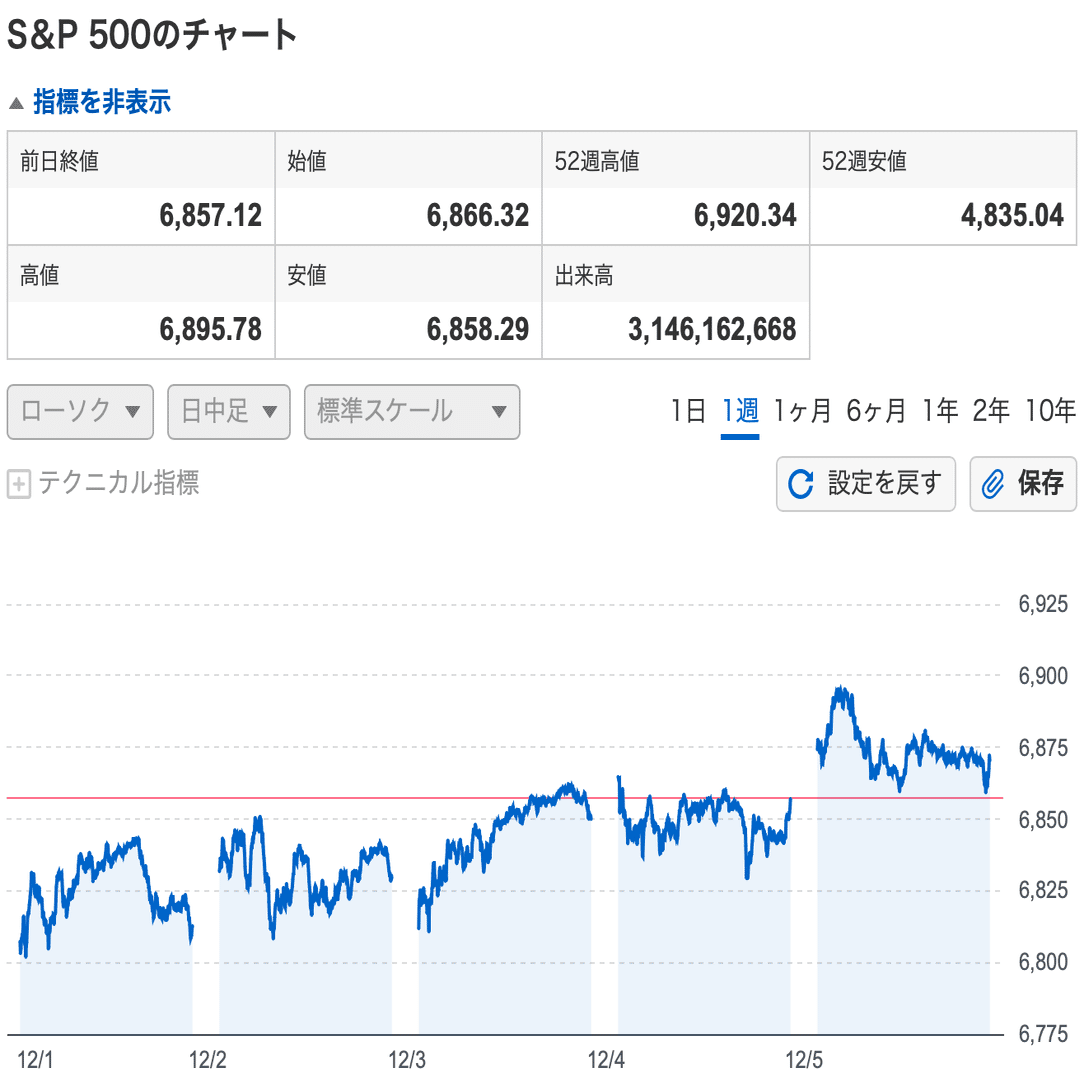Open the 標準スケール scale dropdown
1084x1084 pixels.
[412, 412]
